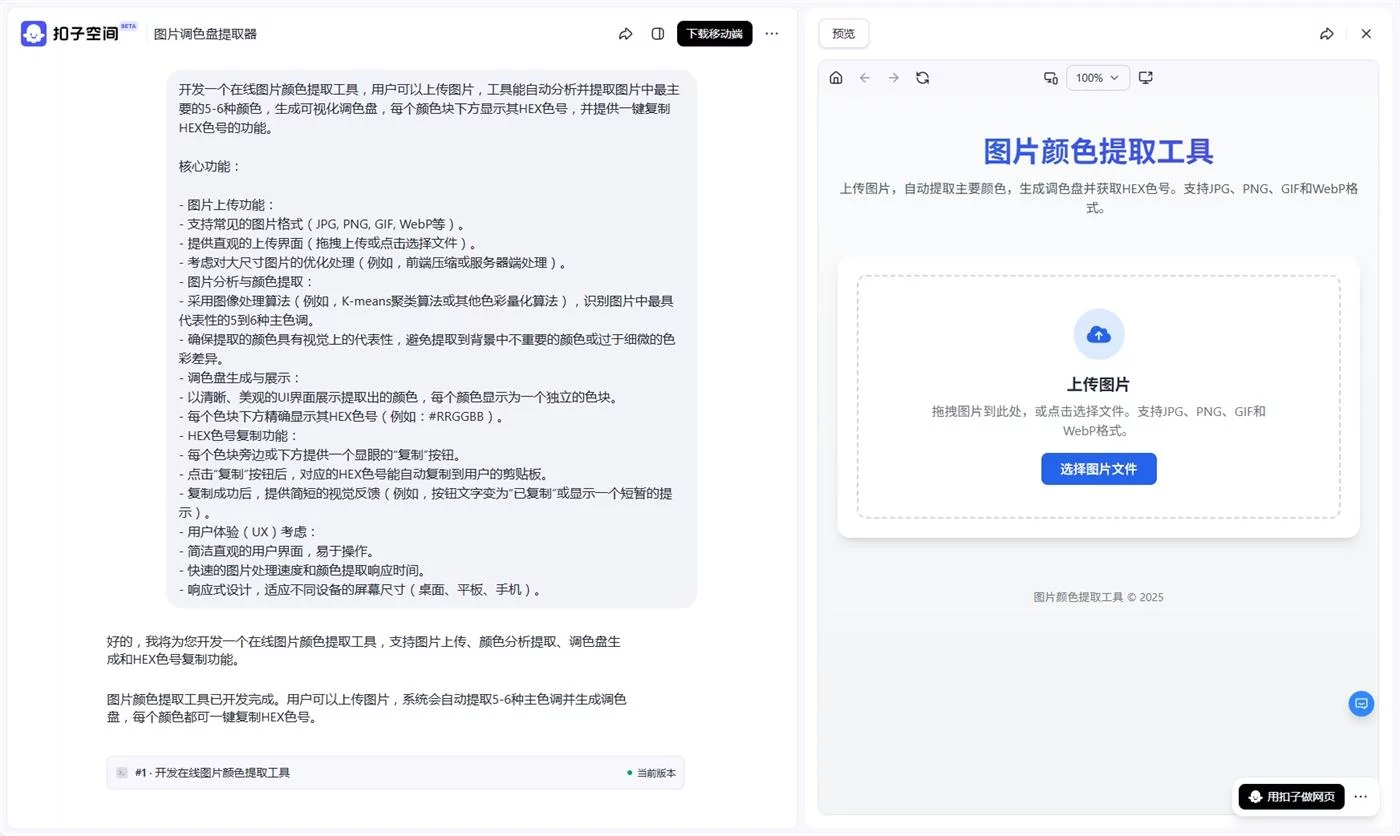The height and width of the screenshot is (836, 1400).
Task: Click the forward navigation arrow in preview
Action: tap(893, 77)
